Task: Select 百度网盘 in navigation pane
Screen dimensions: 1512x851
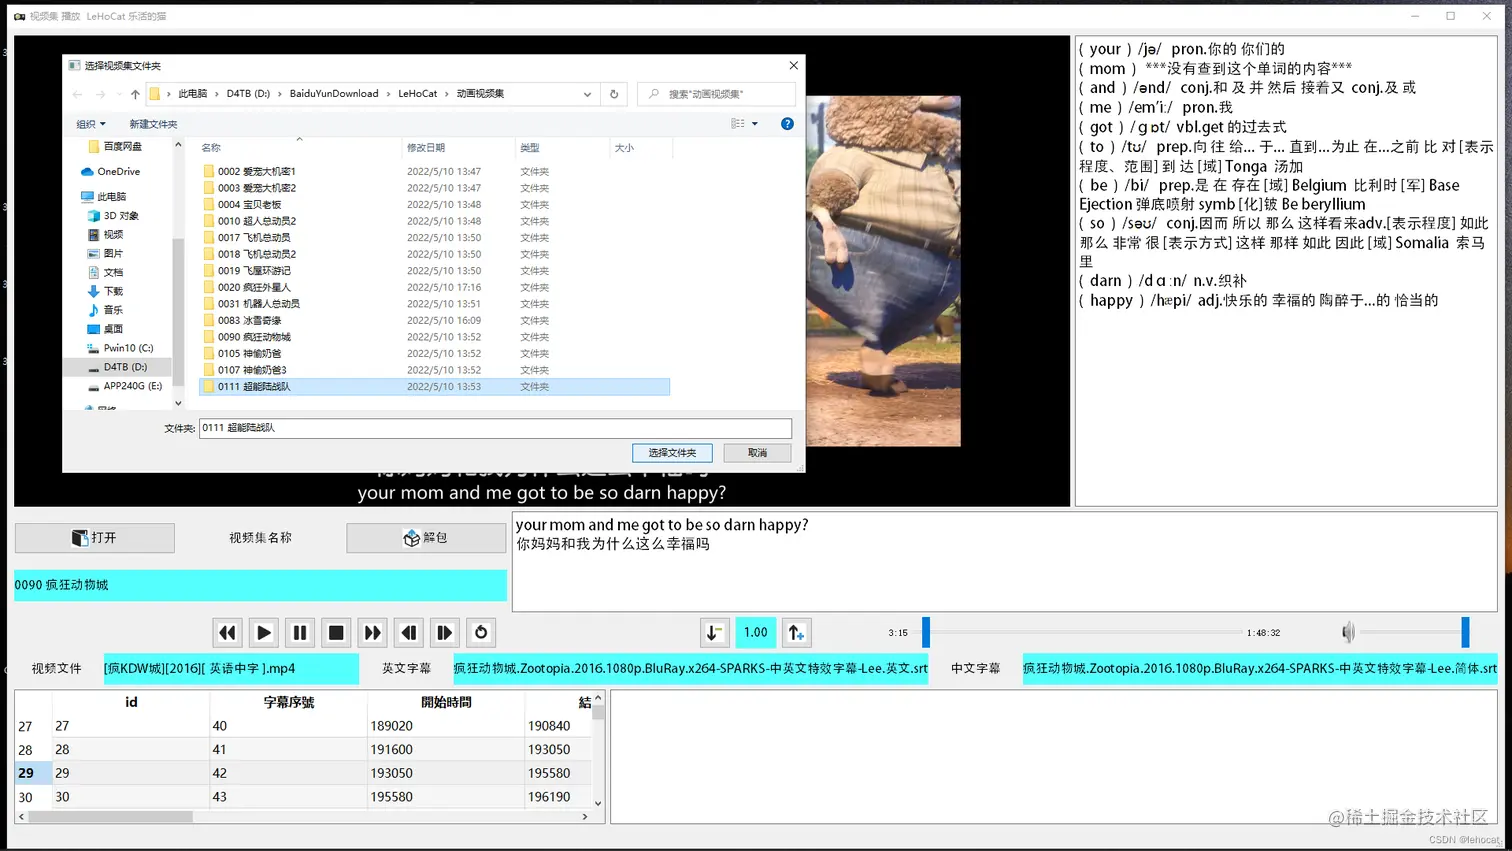Action: [x=115, y=146]
